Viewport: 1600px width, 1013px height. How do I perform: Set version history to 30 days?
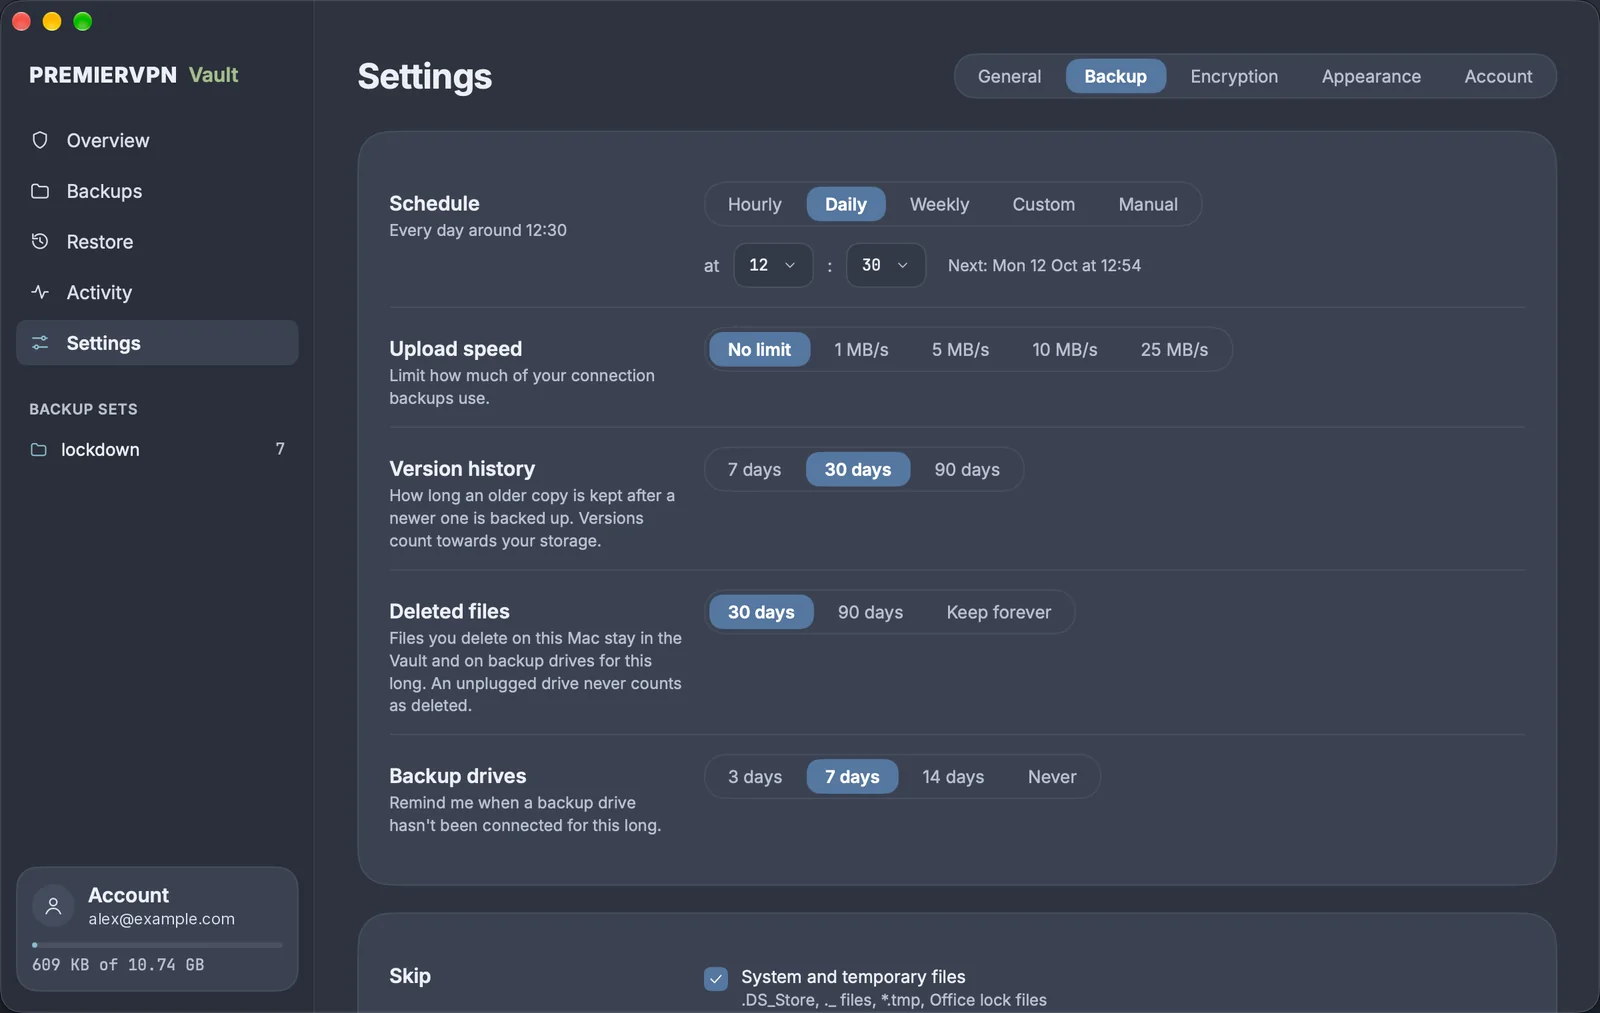[857, 469]
